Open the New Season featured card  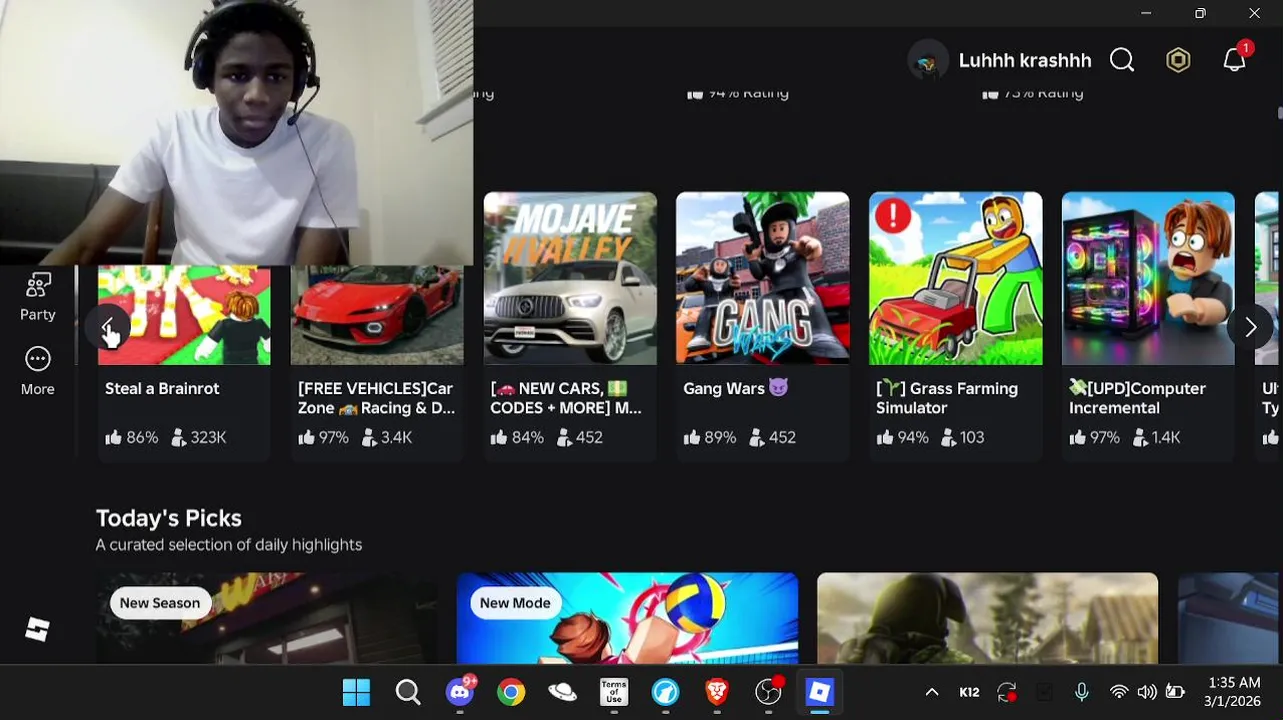[x=266, y=618]
